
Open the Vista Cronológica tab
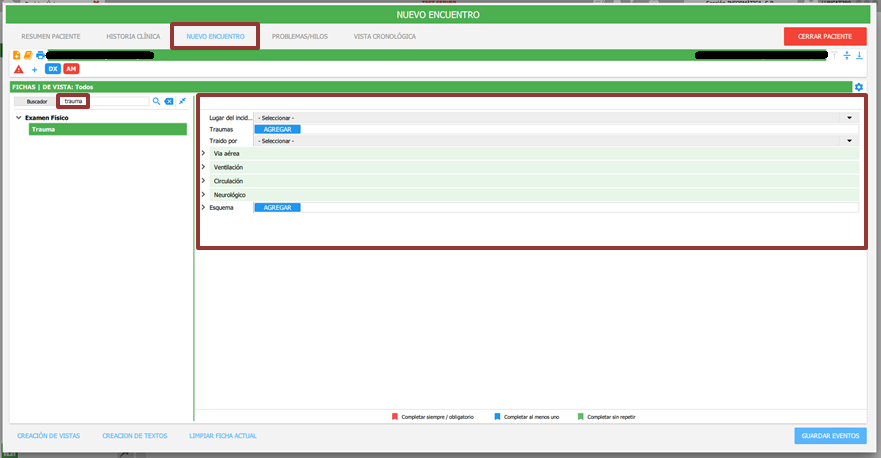(x=384, y=36)
